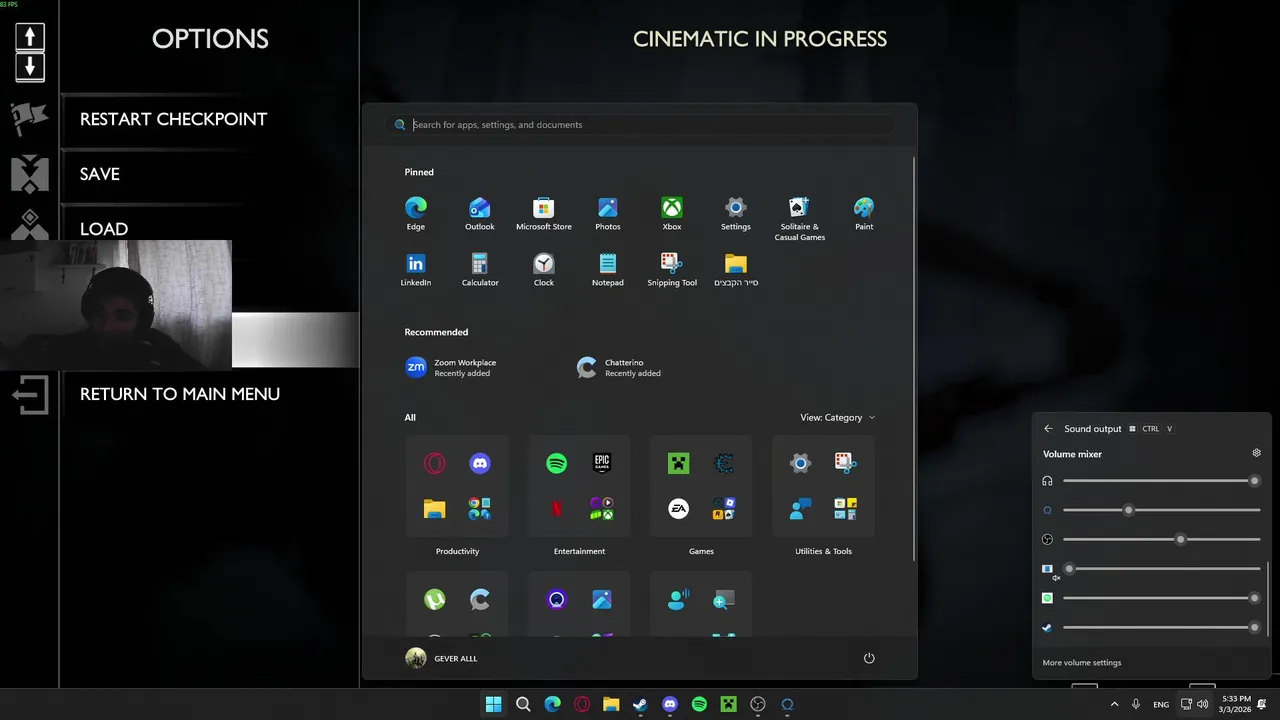Open OBS Studio from the taskbar
Viewport: 1280px width, 720px height.
(758, 704)
